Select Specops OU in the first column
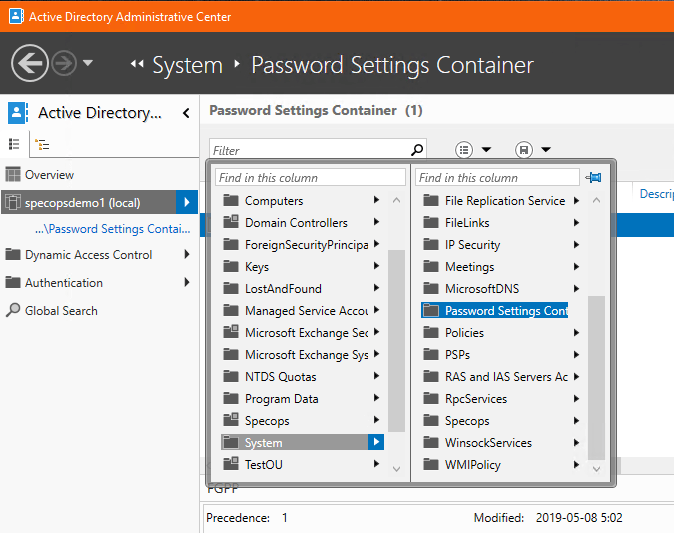The height and width of the screenshot is (533, 674). point(267,420)
